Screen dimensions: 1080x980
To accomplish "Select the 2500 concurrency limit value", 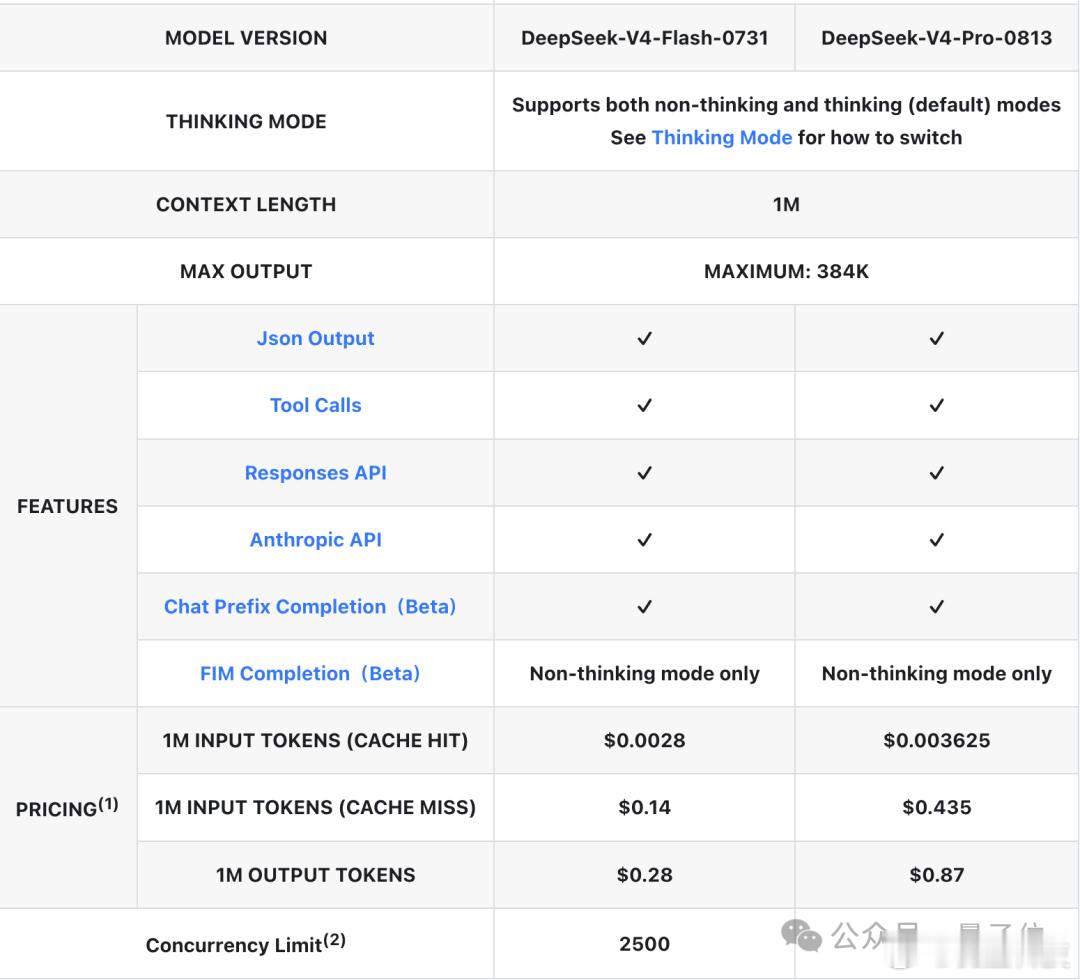I will tap(644, 943).
